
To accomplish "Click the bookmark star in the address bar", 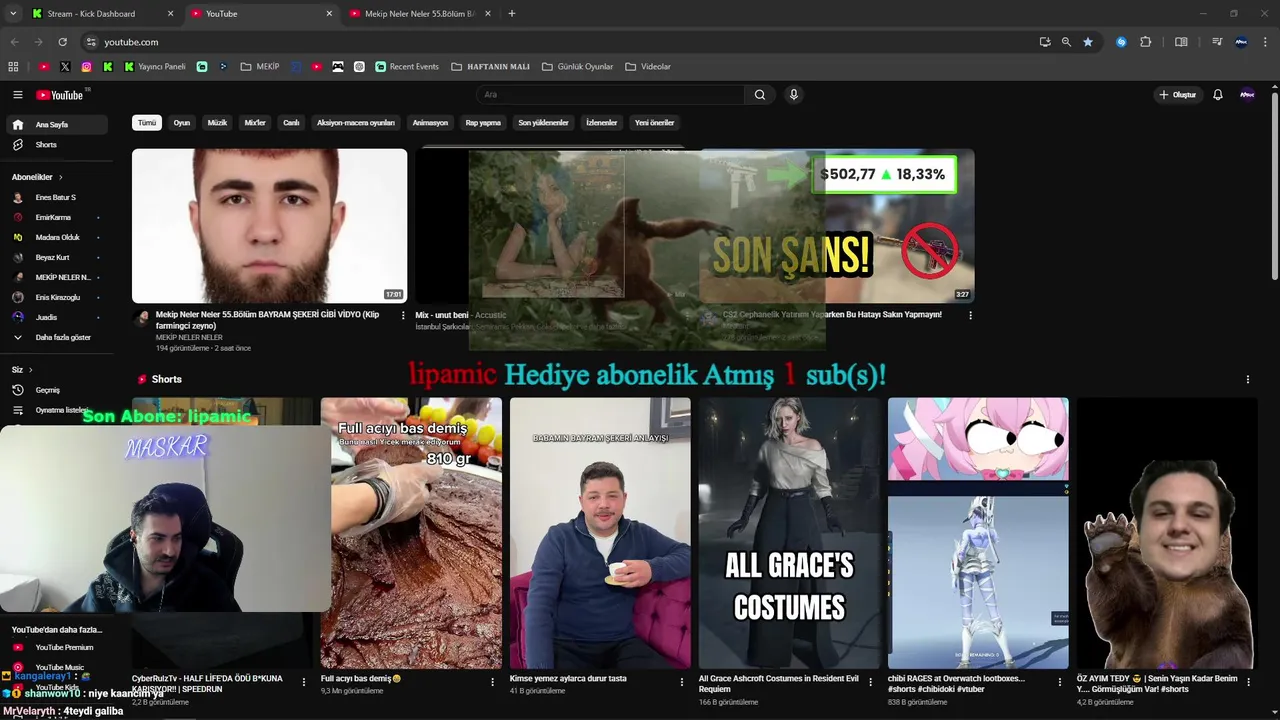I will [1088, 42].
